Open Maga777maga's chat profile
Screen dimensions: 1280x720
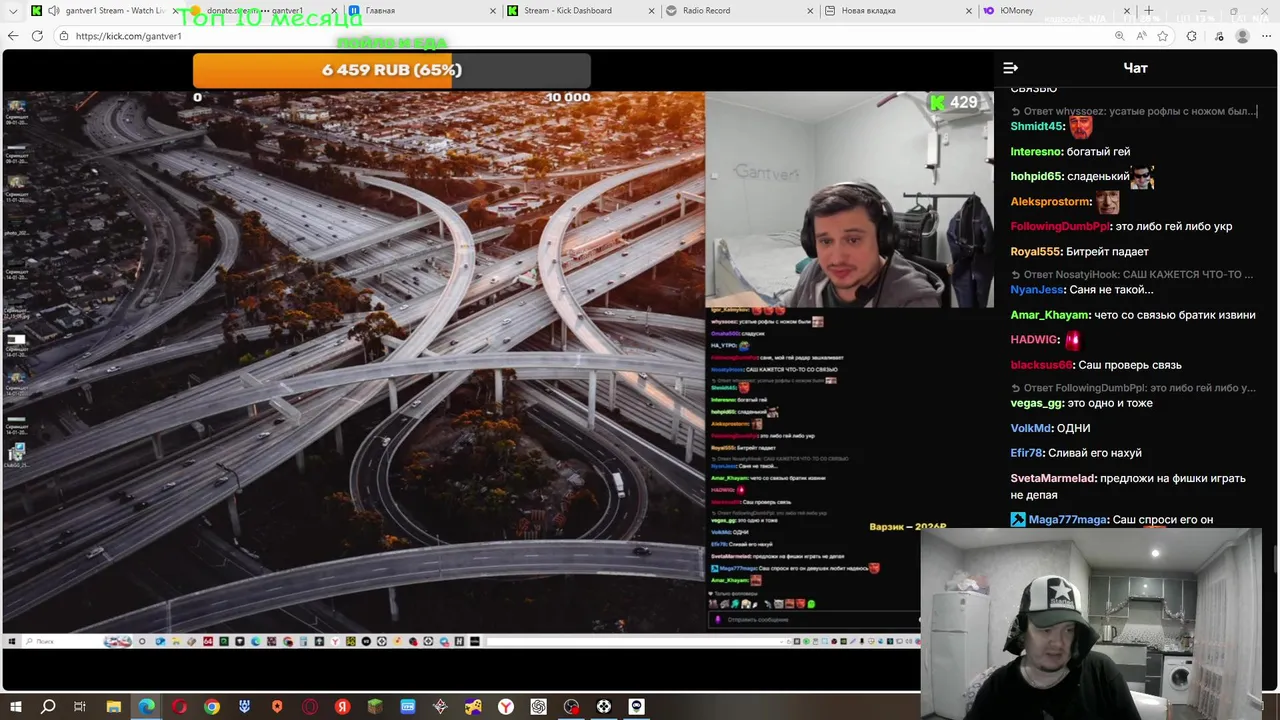click(x=1067, y=520)
